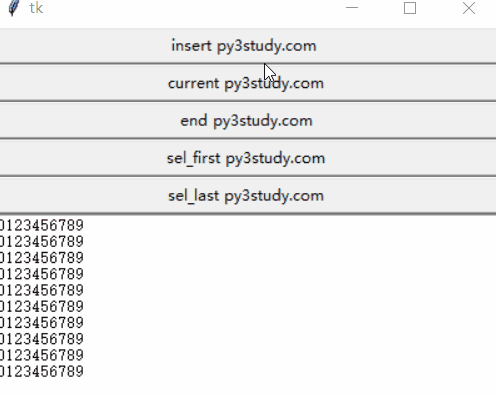Set cursor in last 0123456789 line
The width and height of the screenshot is (496, 395).
point(42,371)
